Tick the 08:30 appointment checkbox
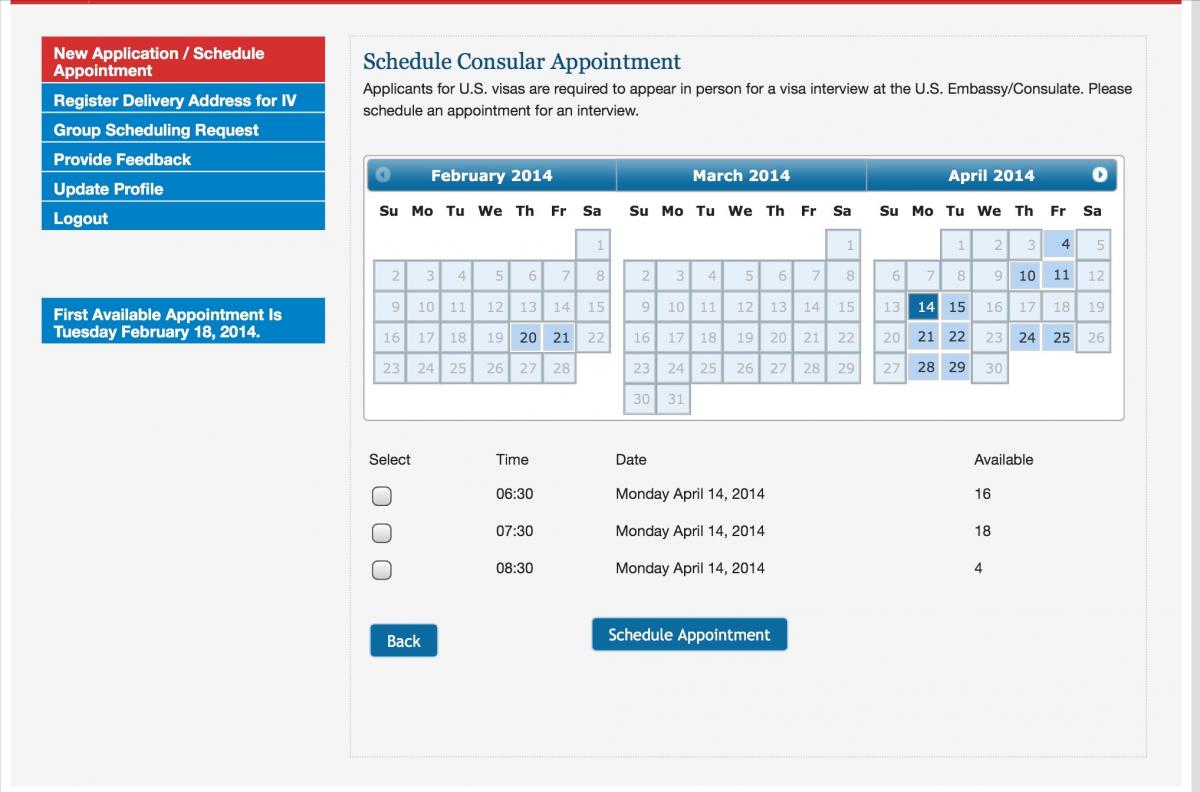This screenshot has width=1200, height=792. pos(381,570)
